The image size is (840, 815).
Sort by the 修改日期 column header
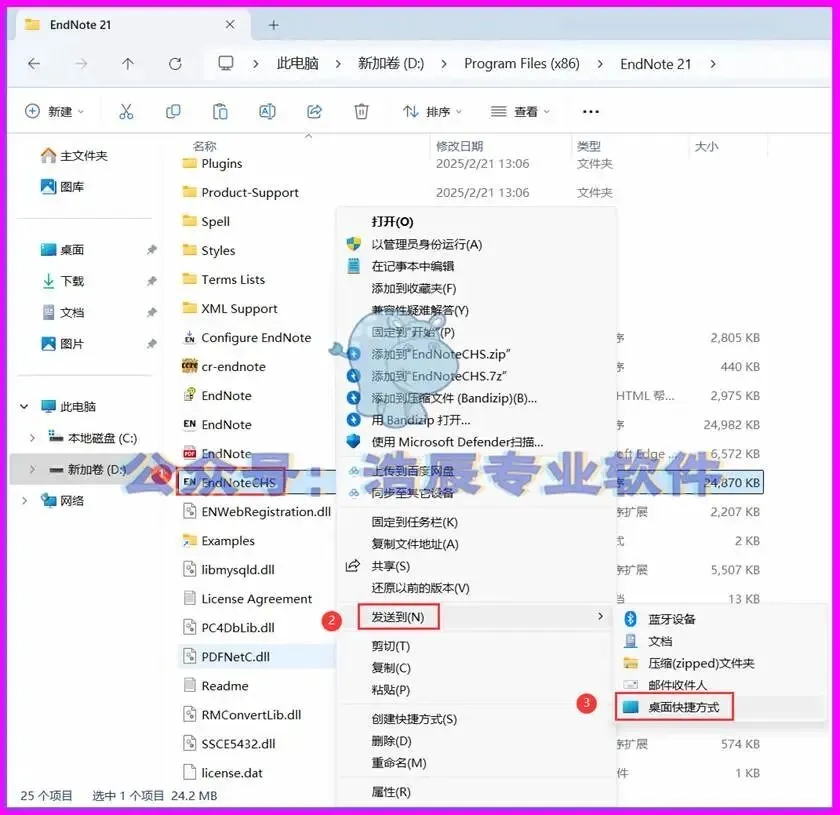pyautogui.click(x=460, y=146)
